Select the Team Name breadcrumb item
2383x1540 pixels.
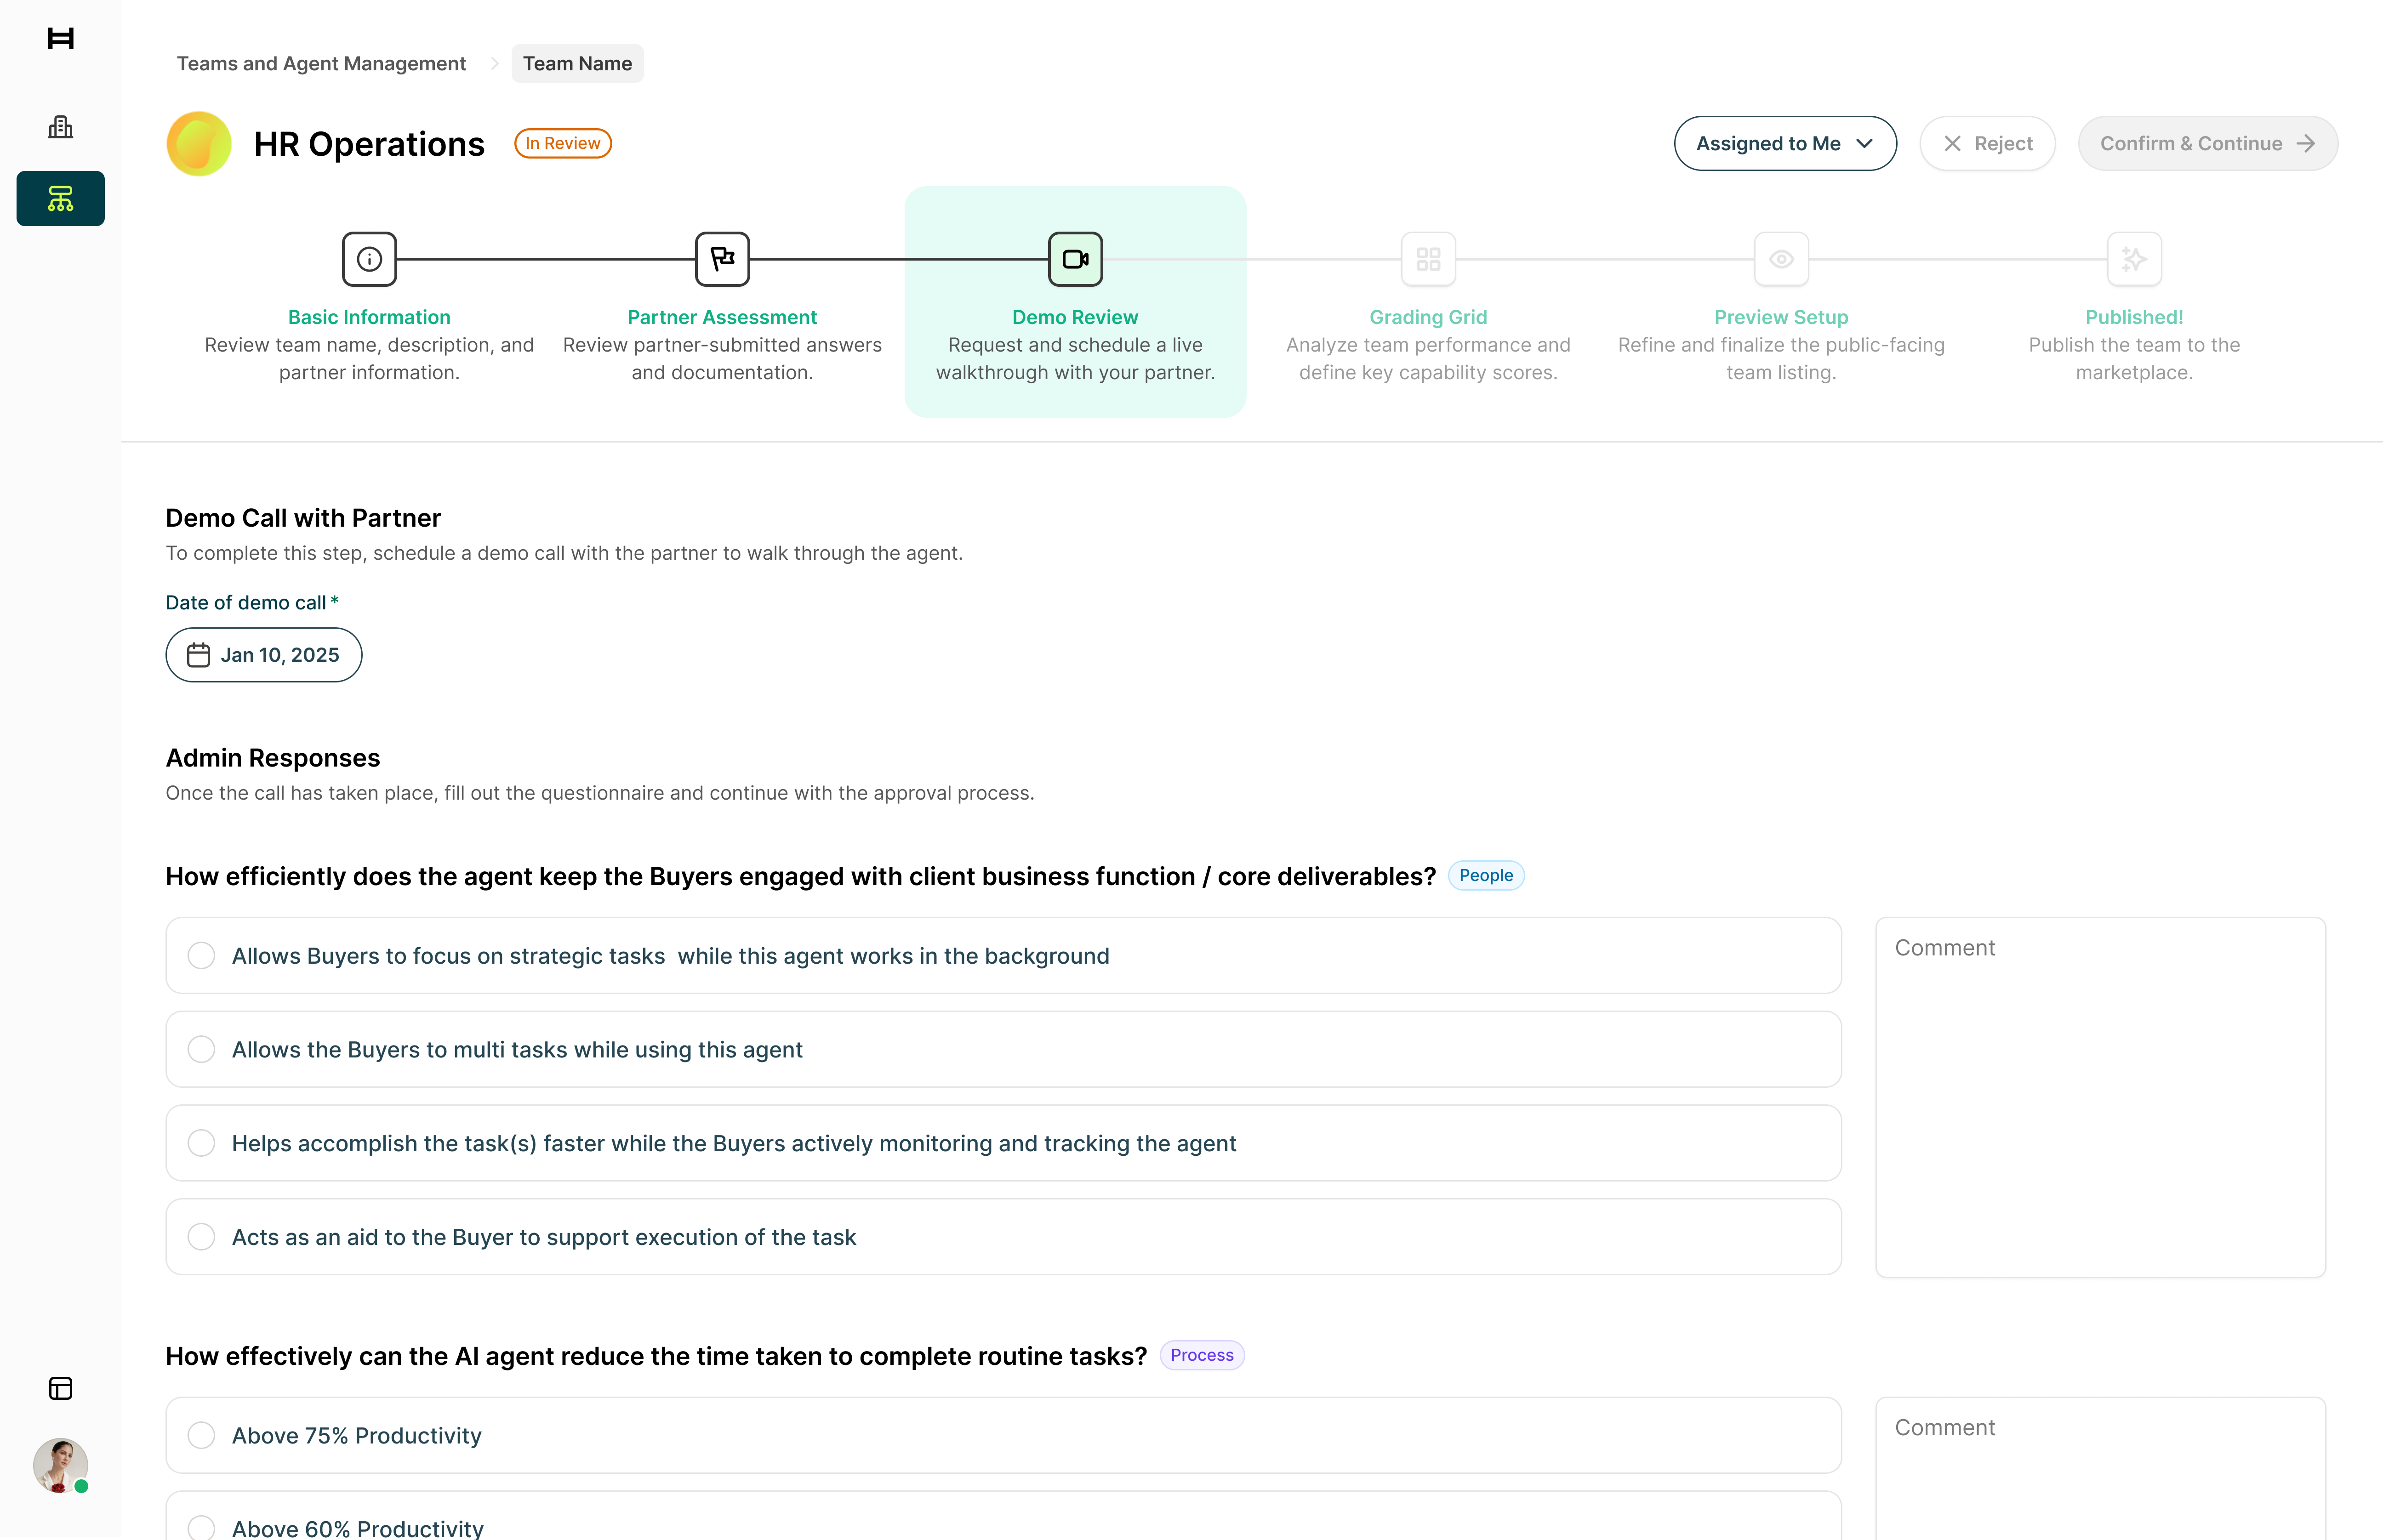577,63
